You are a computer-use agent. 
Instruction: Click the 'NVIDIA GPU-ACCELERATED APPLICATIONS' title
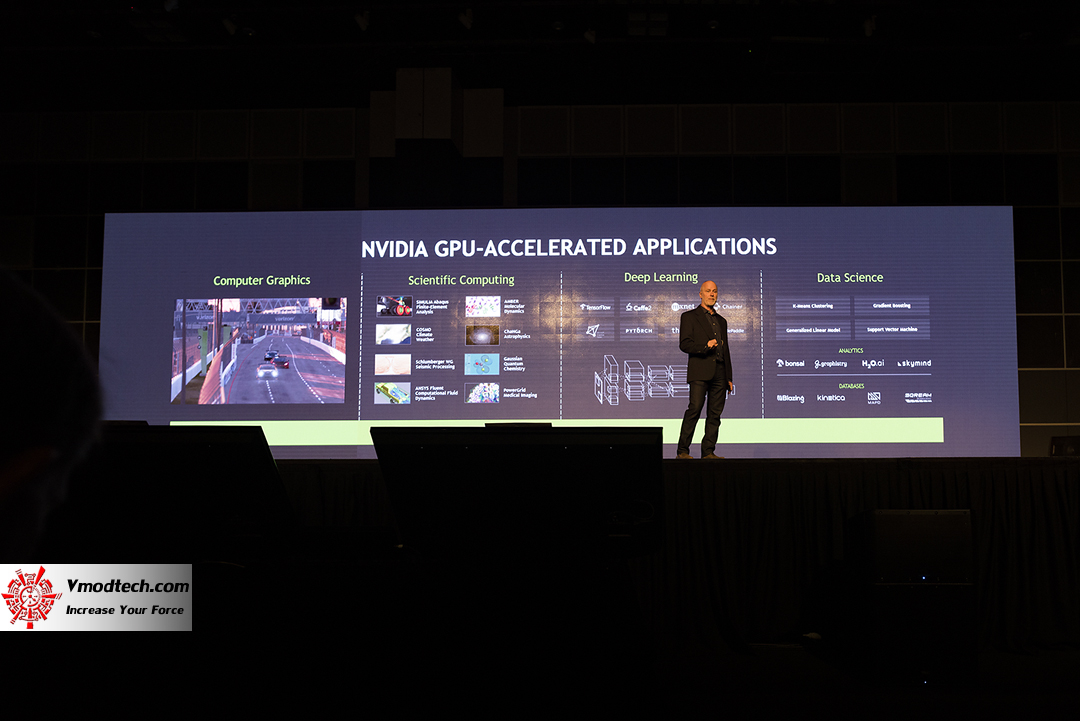[x=569, y=247]
